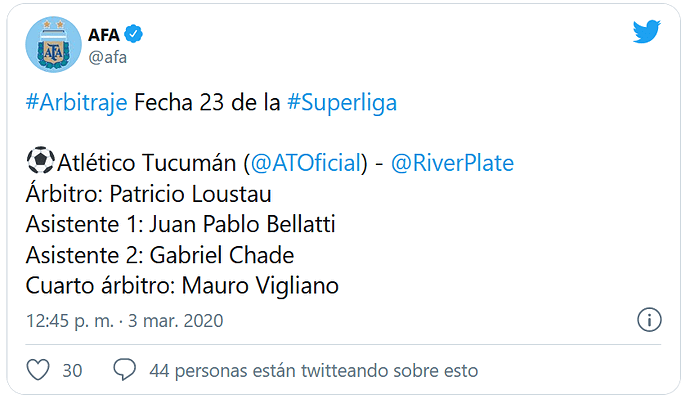Viewport: 690px width, 398px height.
Task: Open tweet info circle icon
Action: [x=649, y=320]
